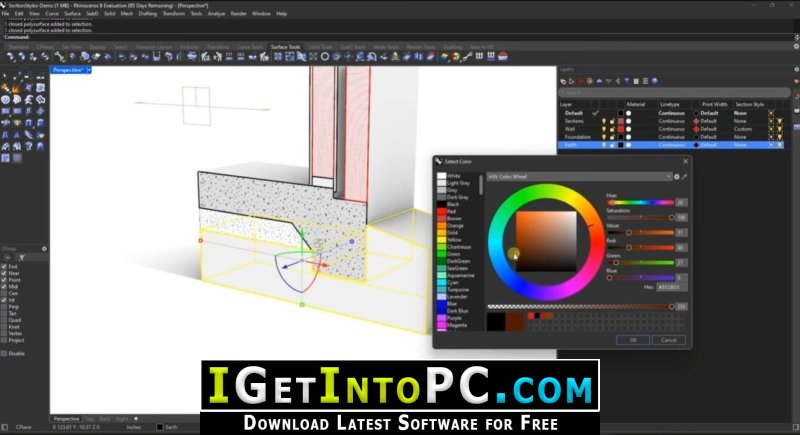The height and width of the screenshot is (435, 800).
Task: Open Osnap panel gear settings icon
Action: (x=44, y=249)
